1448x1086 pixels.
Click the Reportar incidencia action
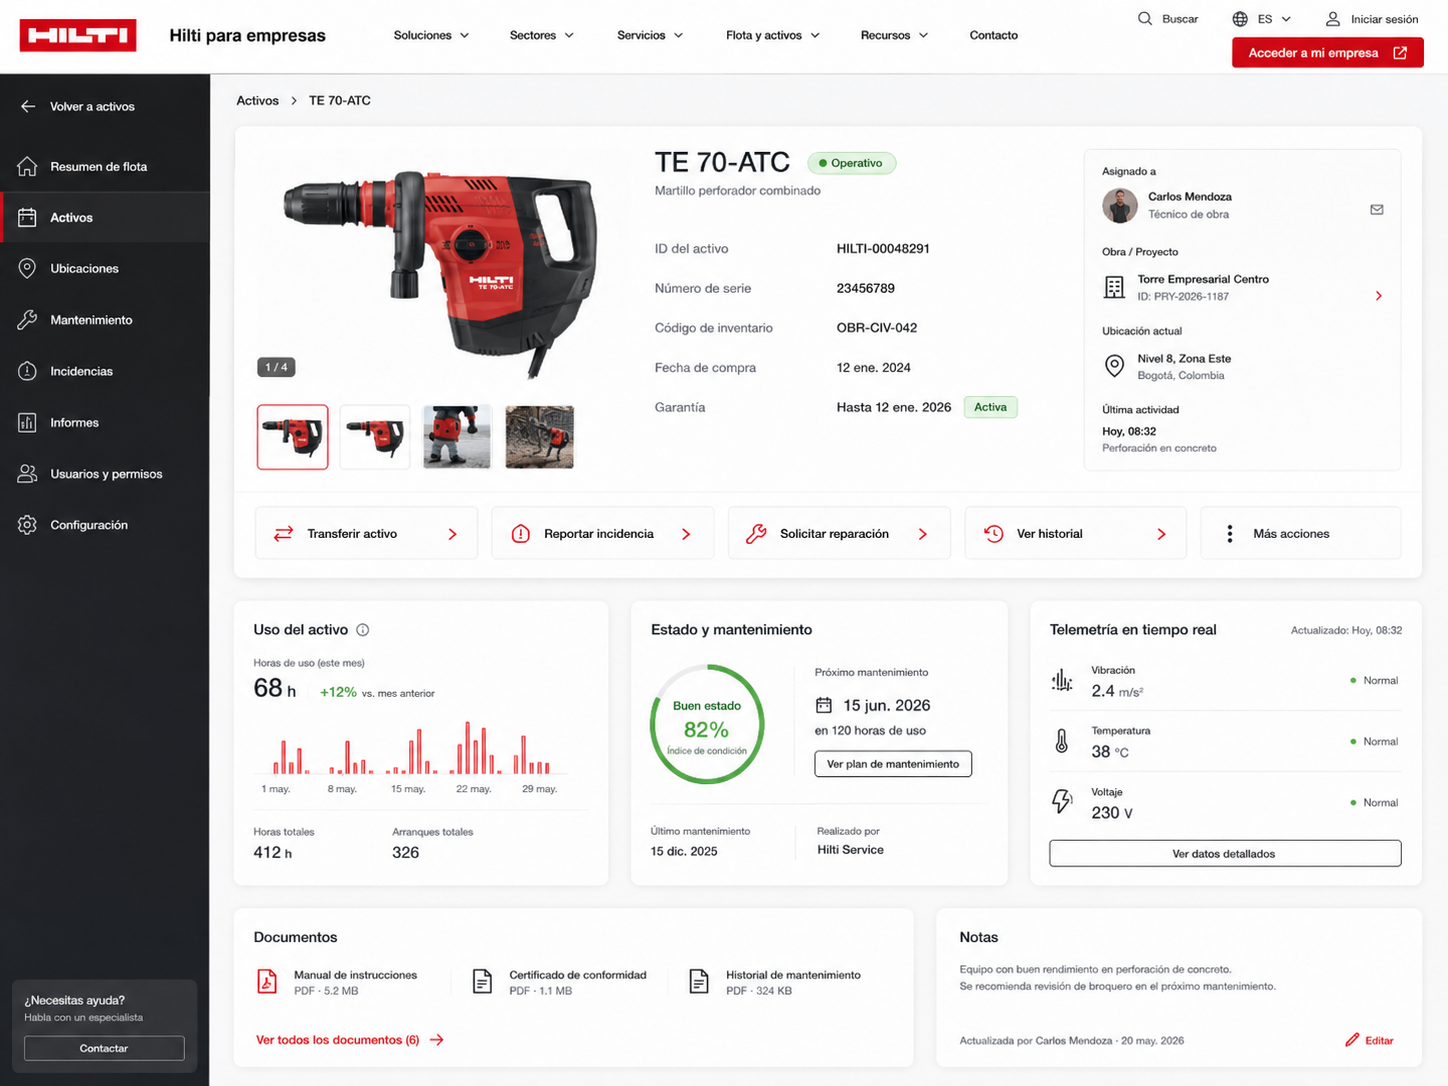603,534
